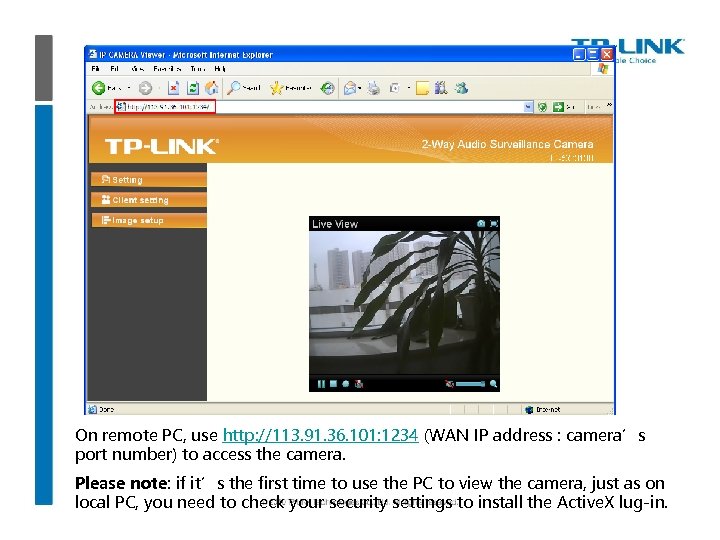Click the Live View video image

[x=404, y=303]
